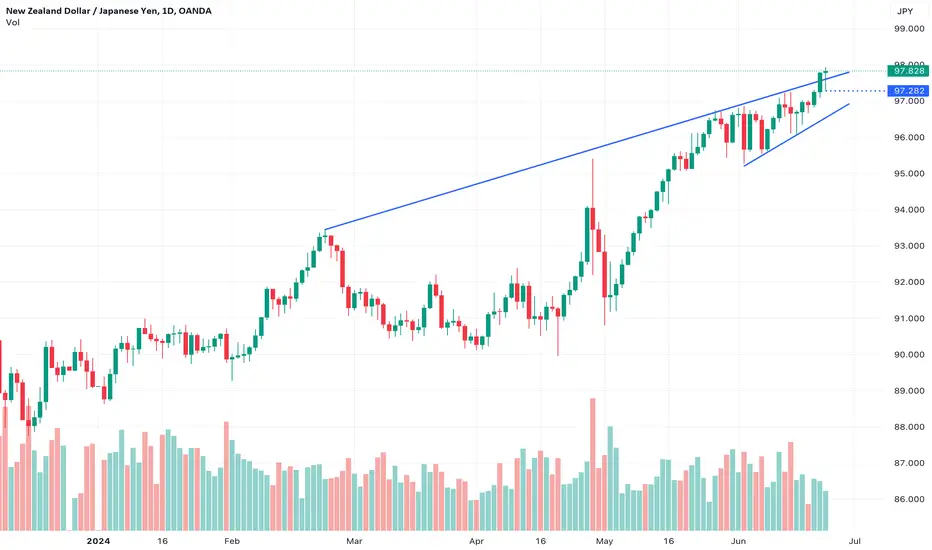Select the Vol indicator label
Screen dimensions: 932x550
pos(12,23)
